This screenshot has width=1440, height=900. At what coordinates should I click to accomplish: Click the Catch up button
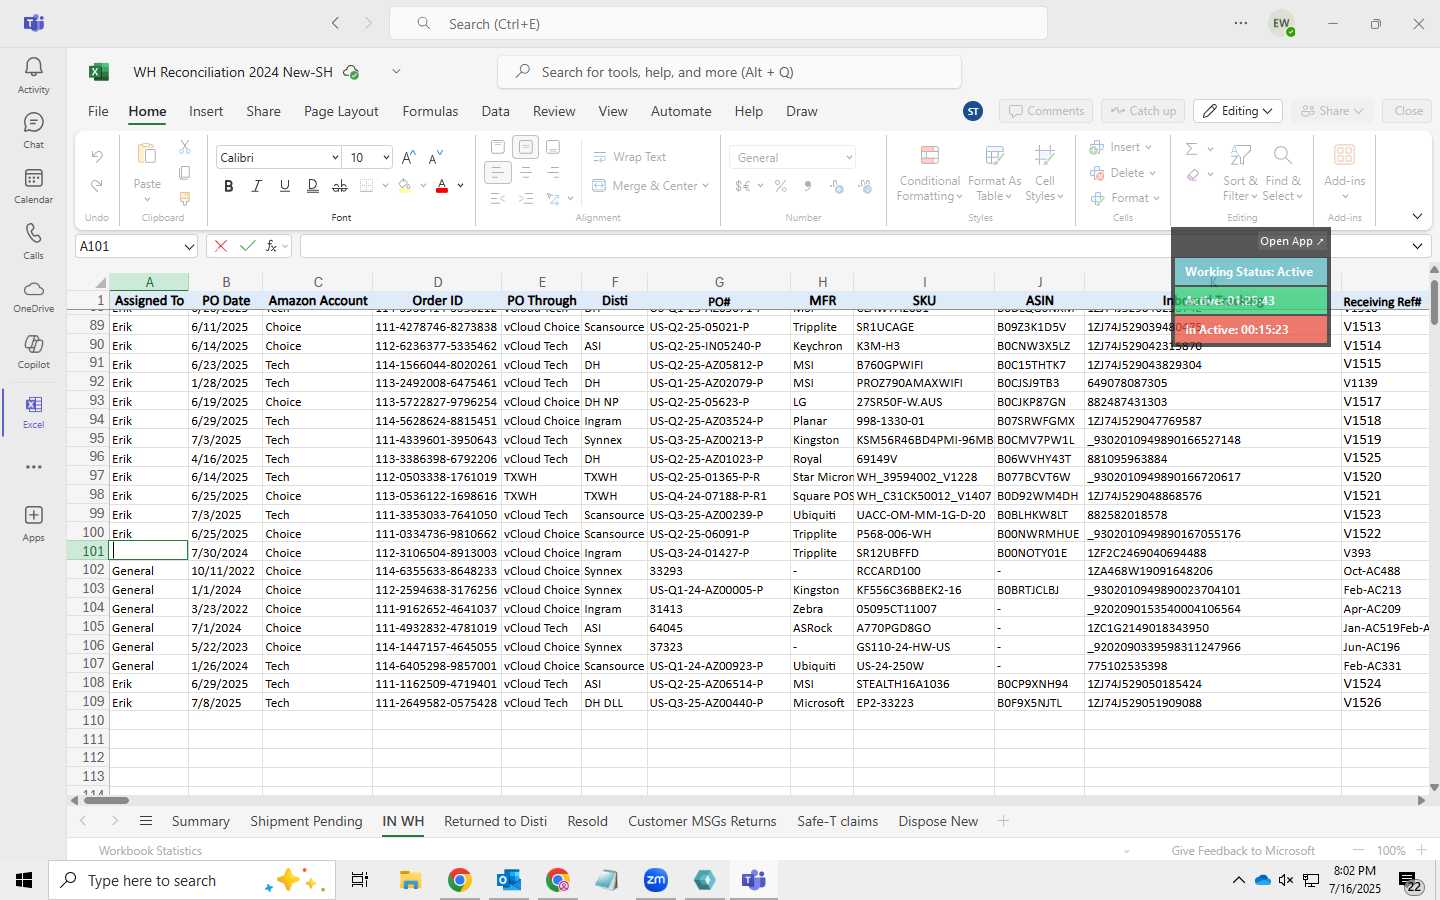coord(1143,111)
